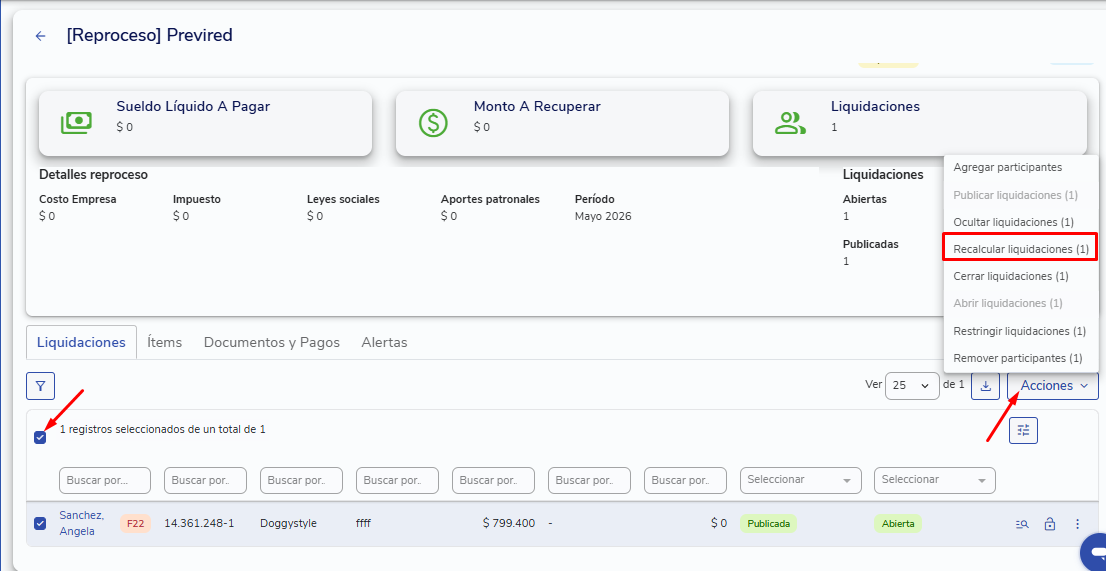Switch to the Liquidaciones tab

tap(81, 343)
